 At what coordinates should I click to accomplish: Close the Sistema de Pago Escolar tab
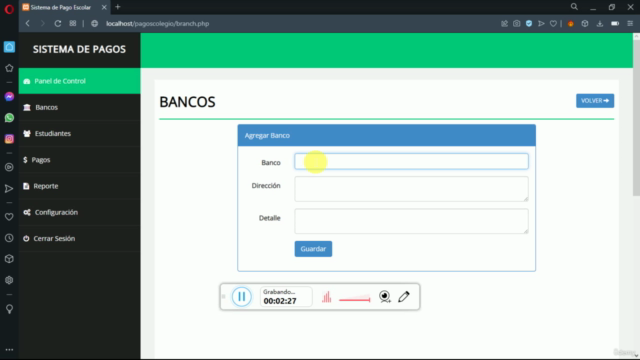pos(104,7)
